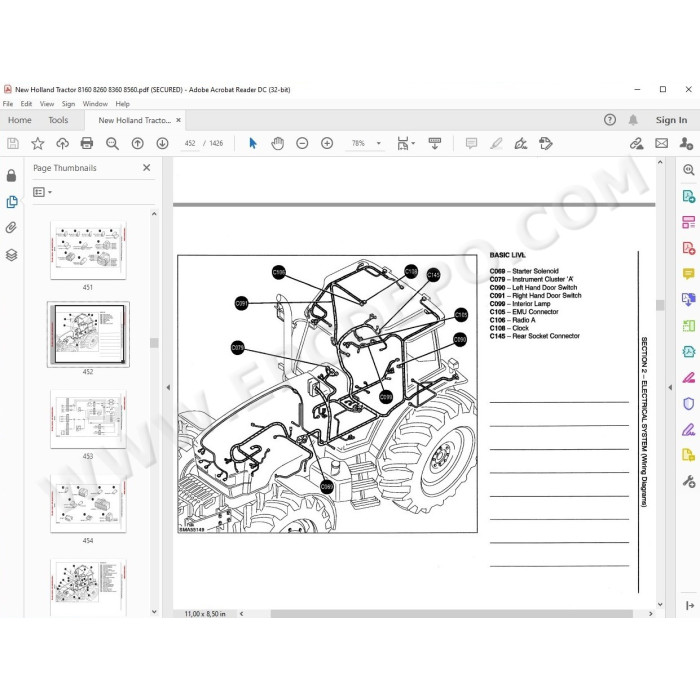This screenshot has height=700, width=700.
Task: Click thumbnails panel scrollbar handle
Action: [x=154, y=342]
